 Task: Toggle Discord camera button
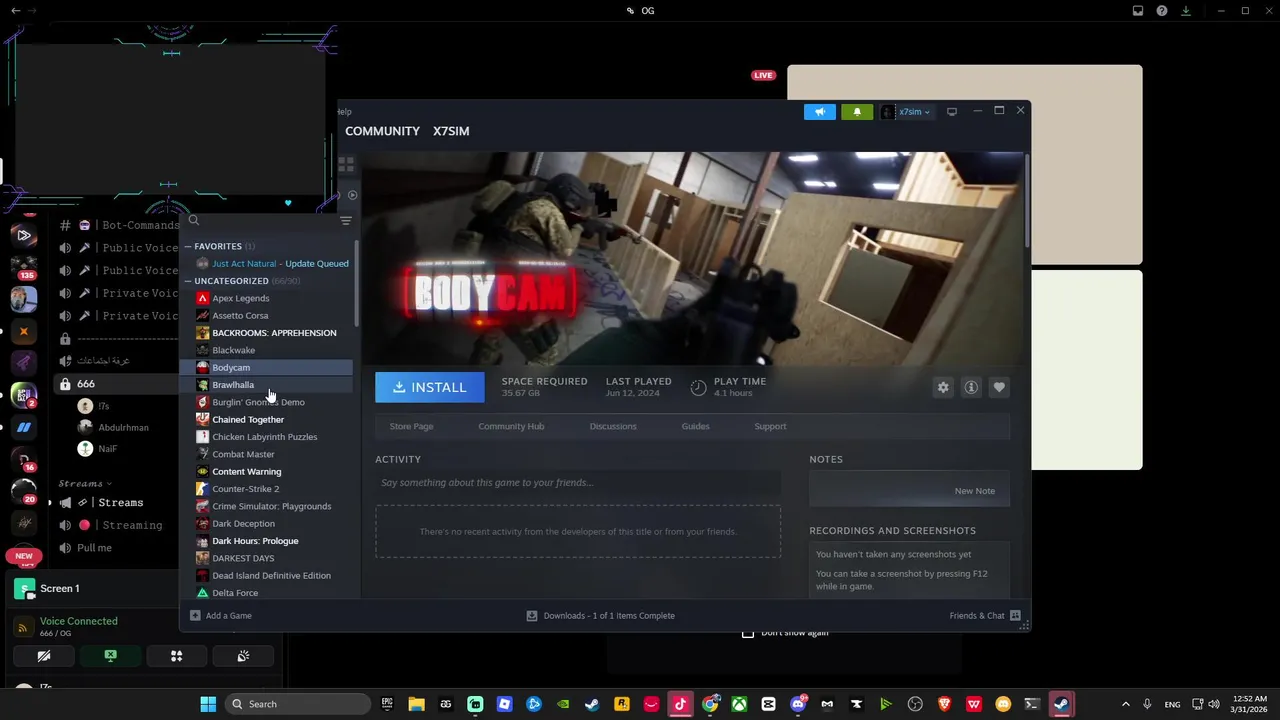click(x=44, y=656)
